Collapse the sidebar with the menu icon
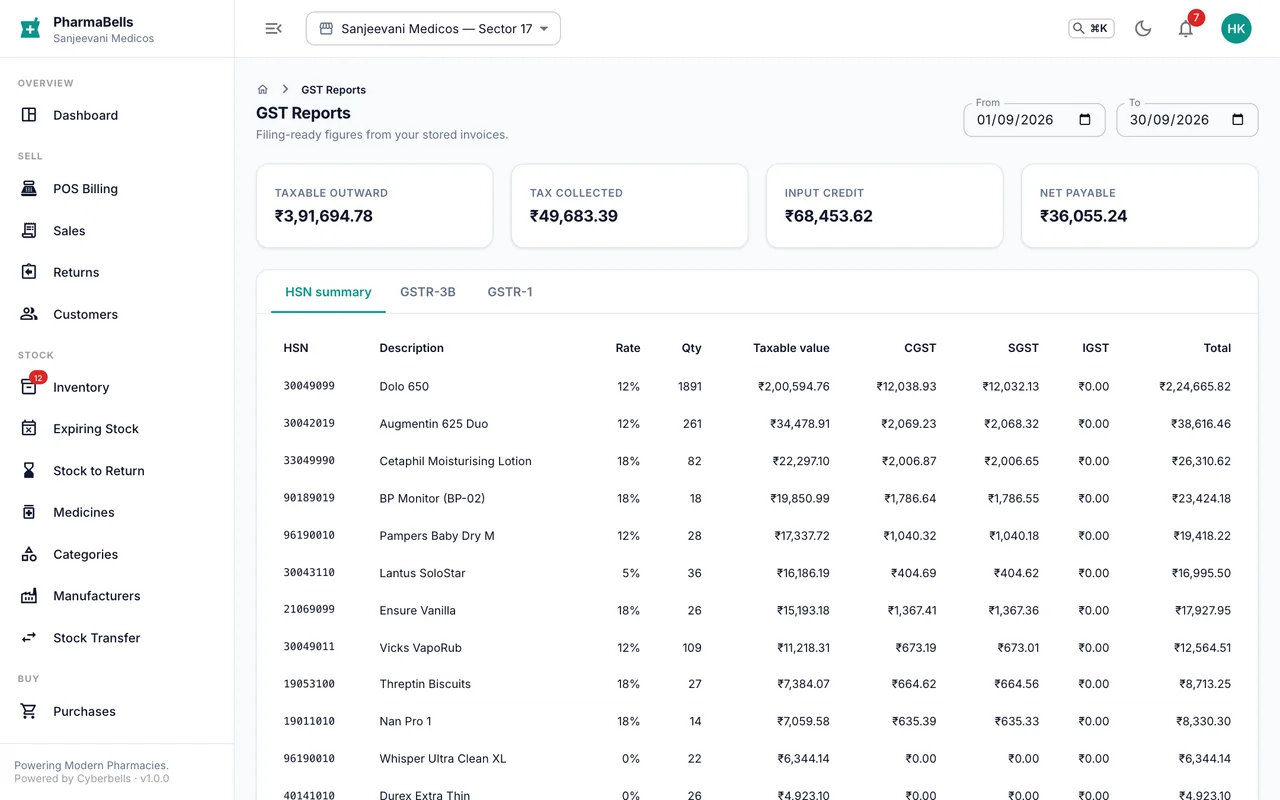This screenshot has width=1280, height=800. [x=273, y=29]
